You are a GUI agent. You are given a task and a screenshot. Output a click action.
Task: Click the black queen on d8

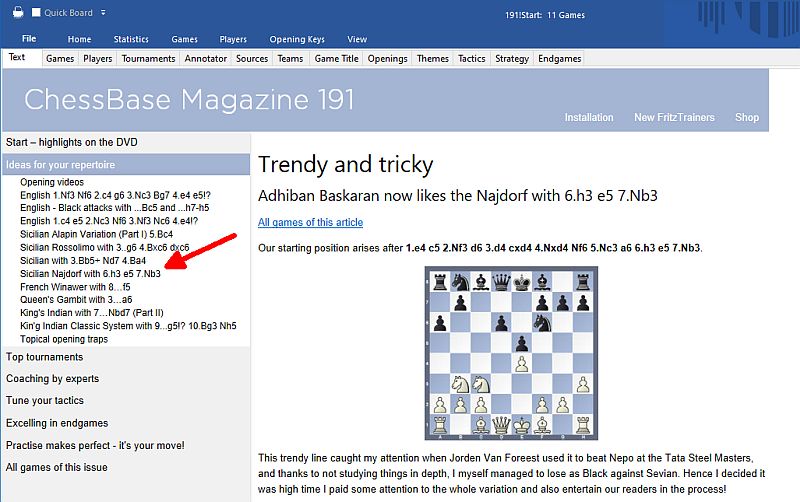click(x=501, y=282)
